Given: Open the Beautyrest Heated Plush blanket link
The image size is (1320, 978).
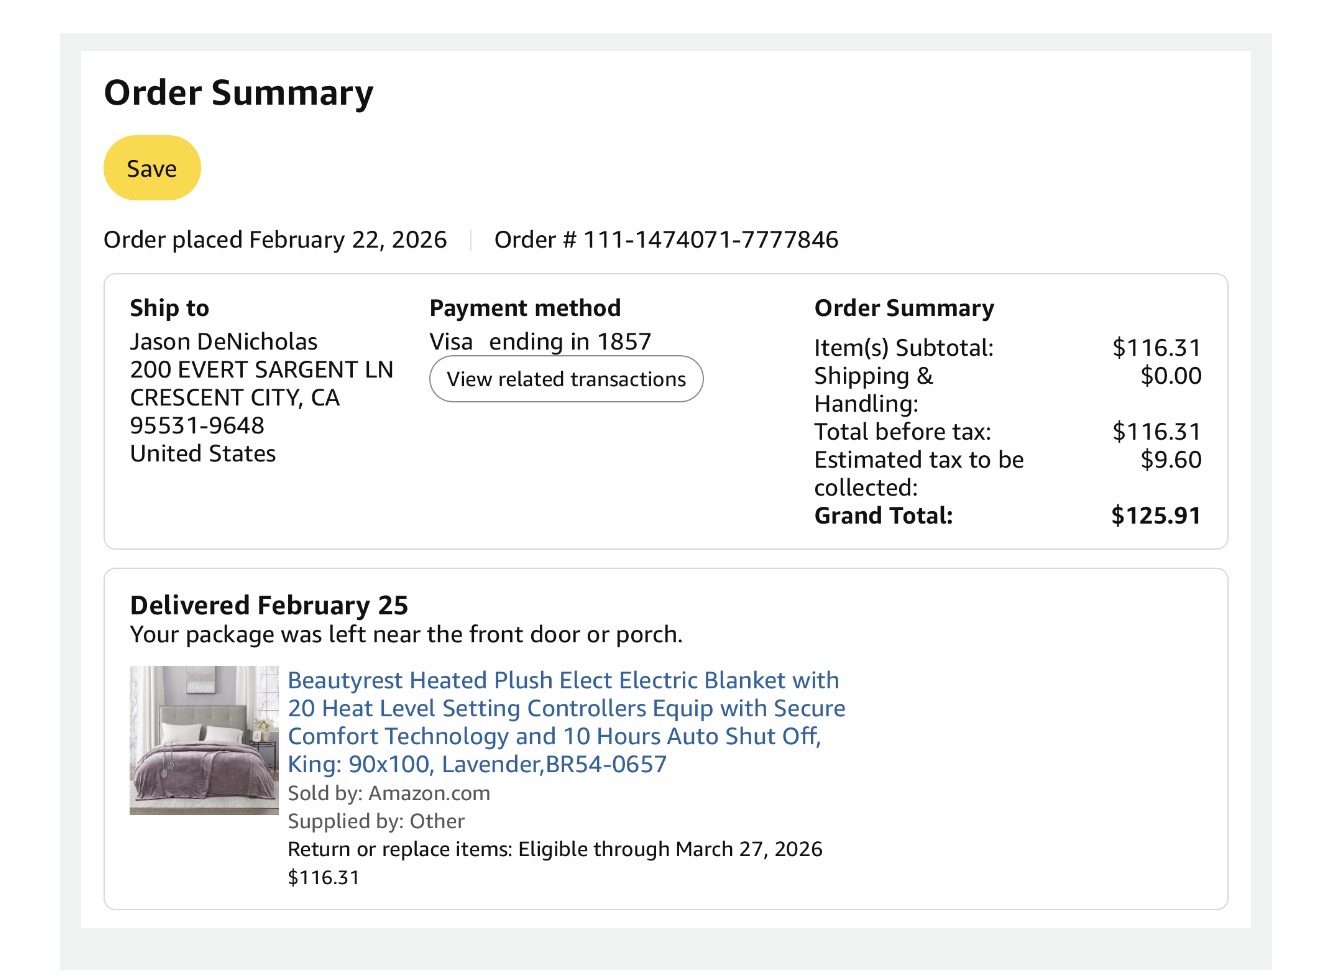Looking at the screenshot, I should coord(566,722).
